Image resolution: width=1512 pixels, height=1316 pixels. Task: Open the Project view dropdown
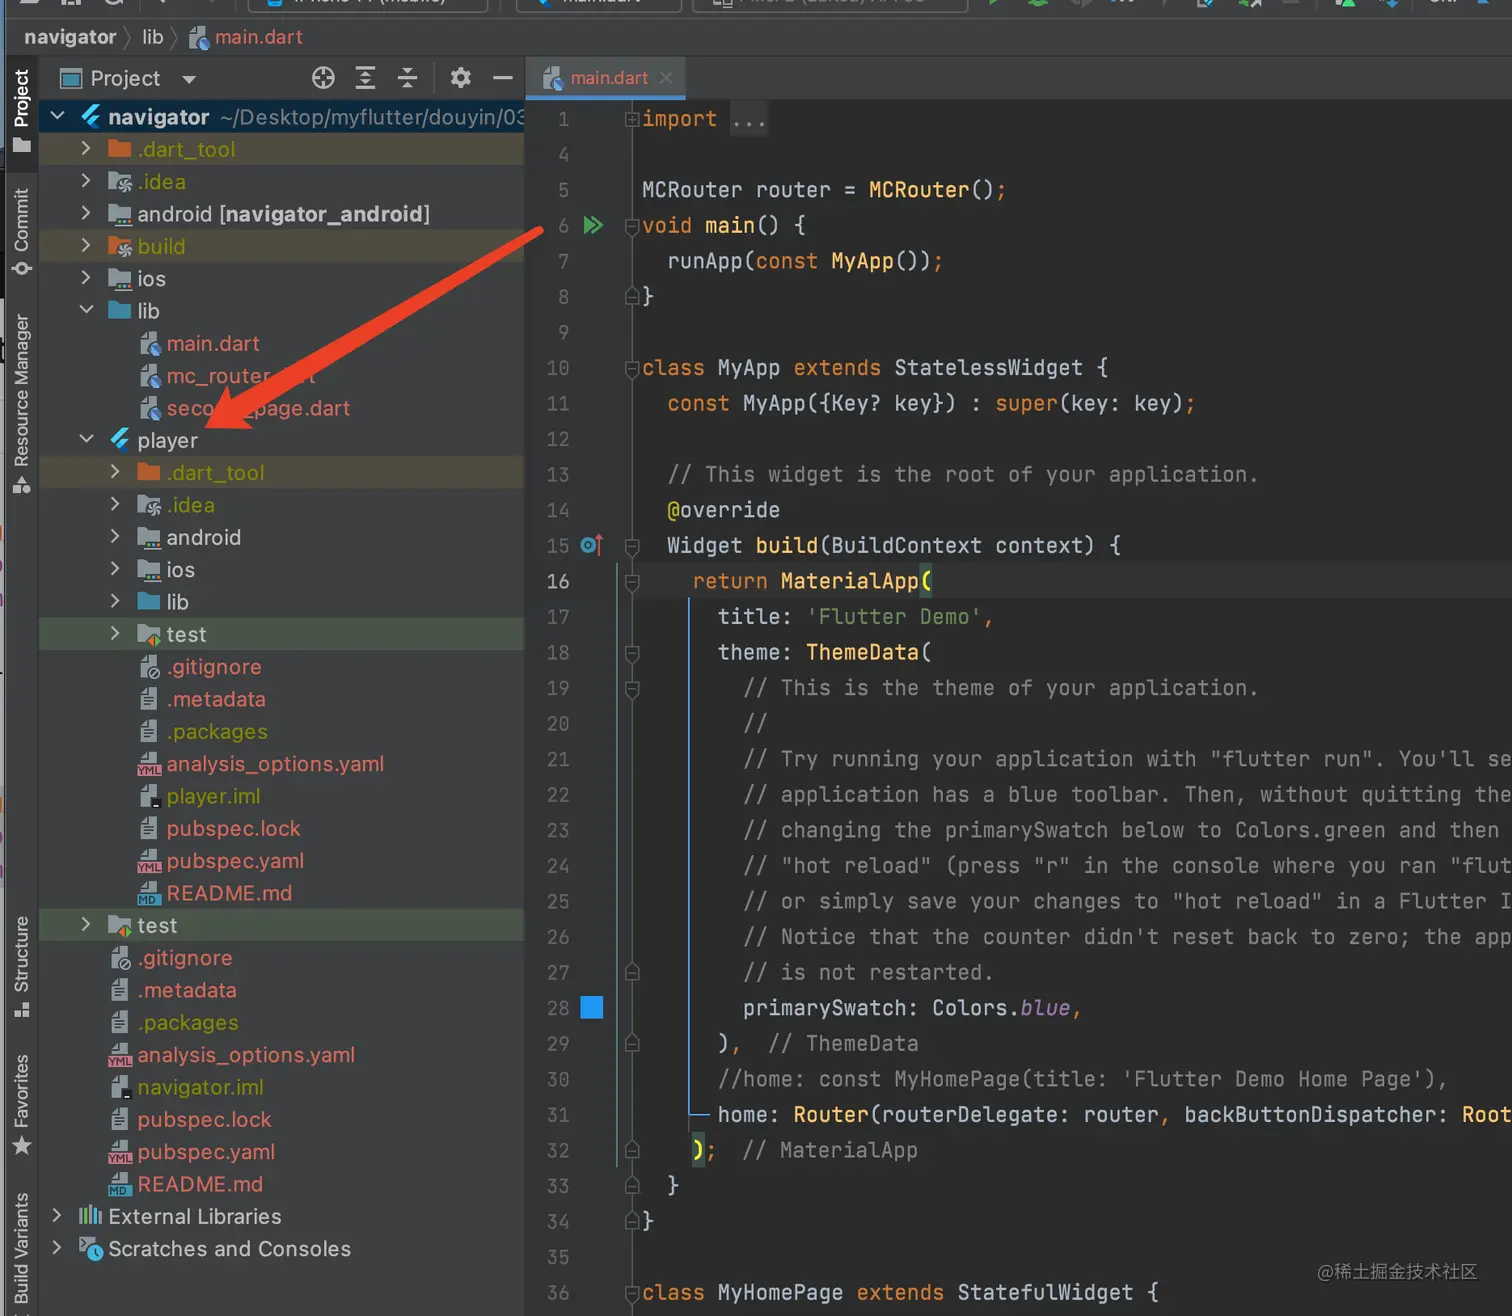pyautogui.click(x=189, y=79)
